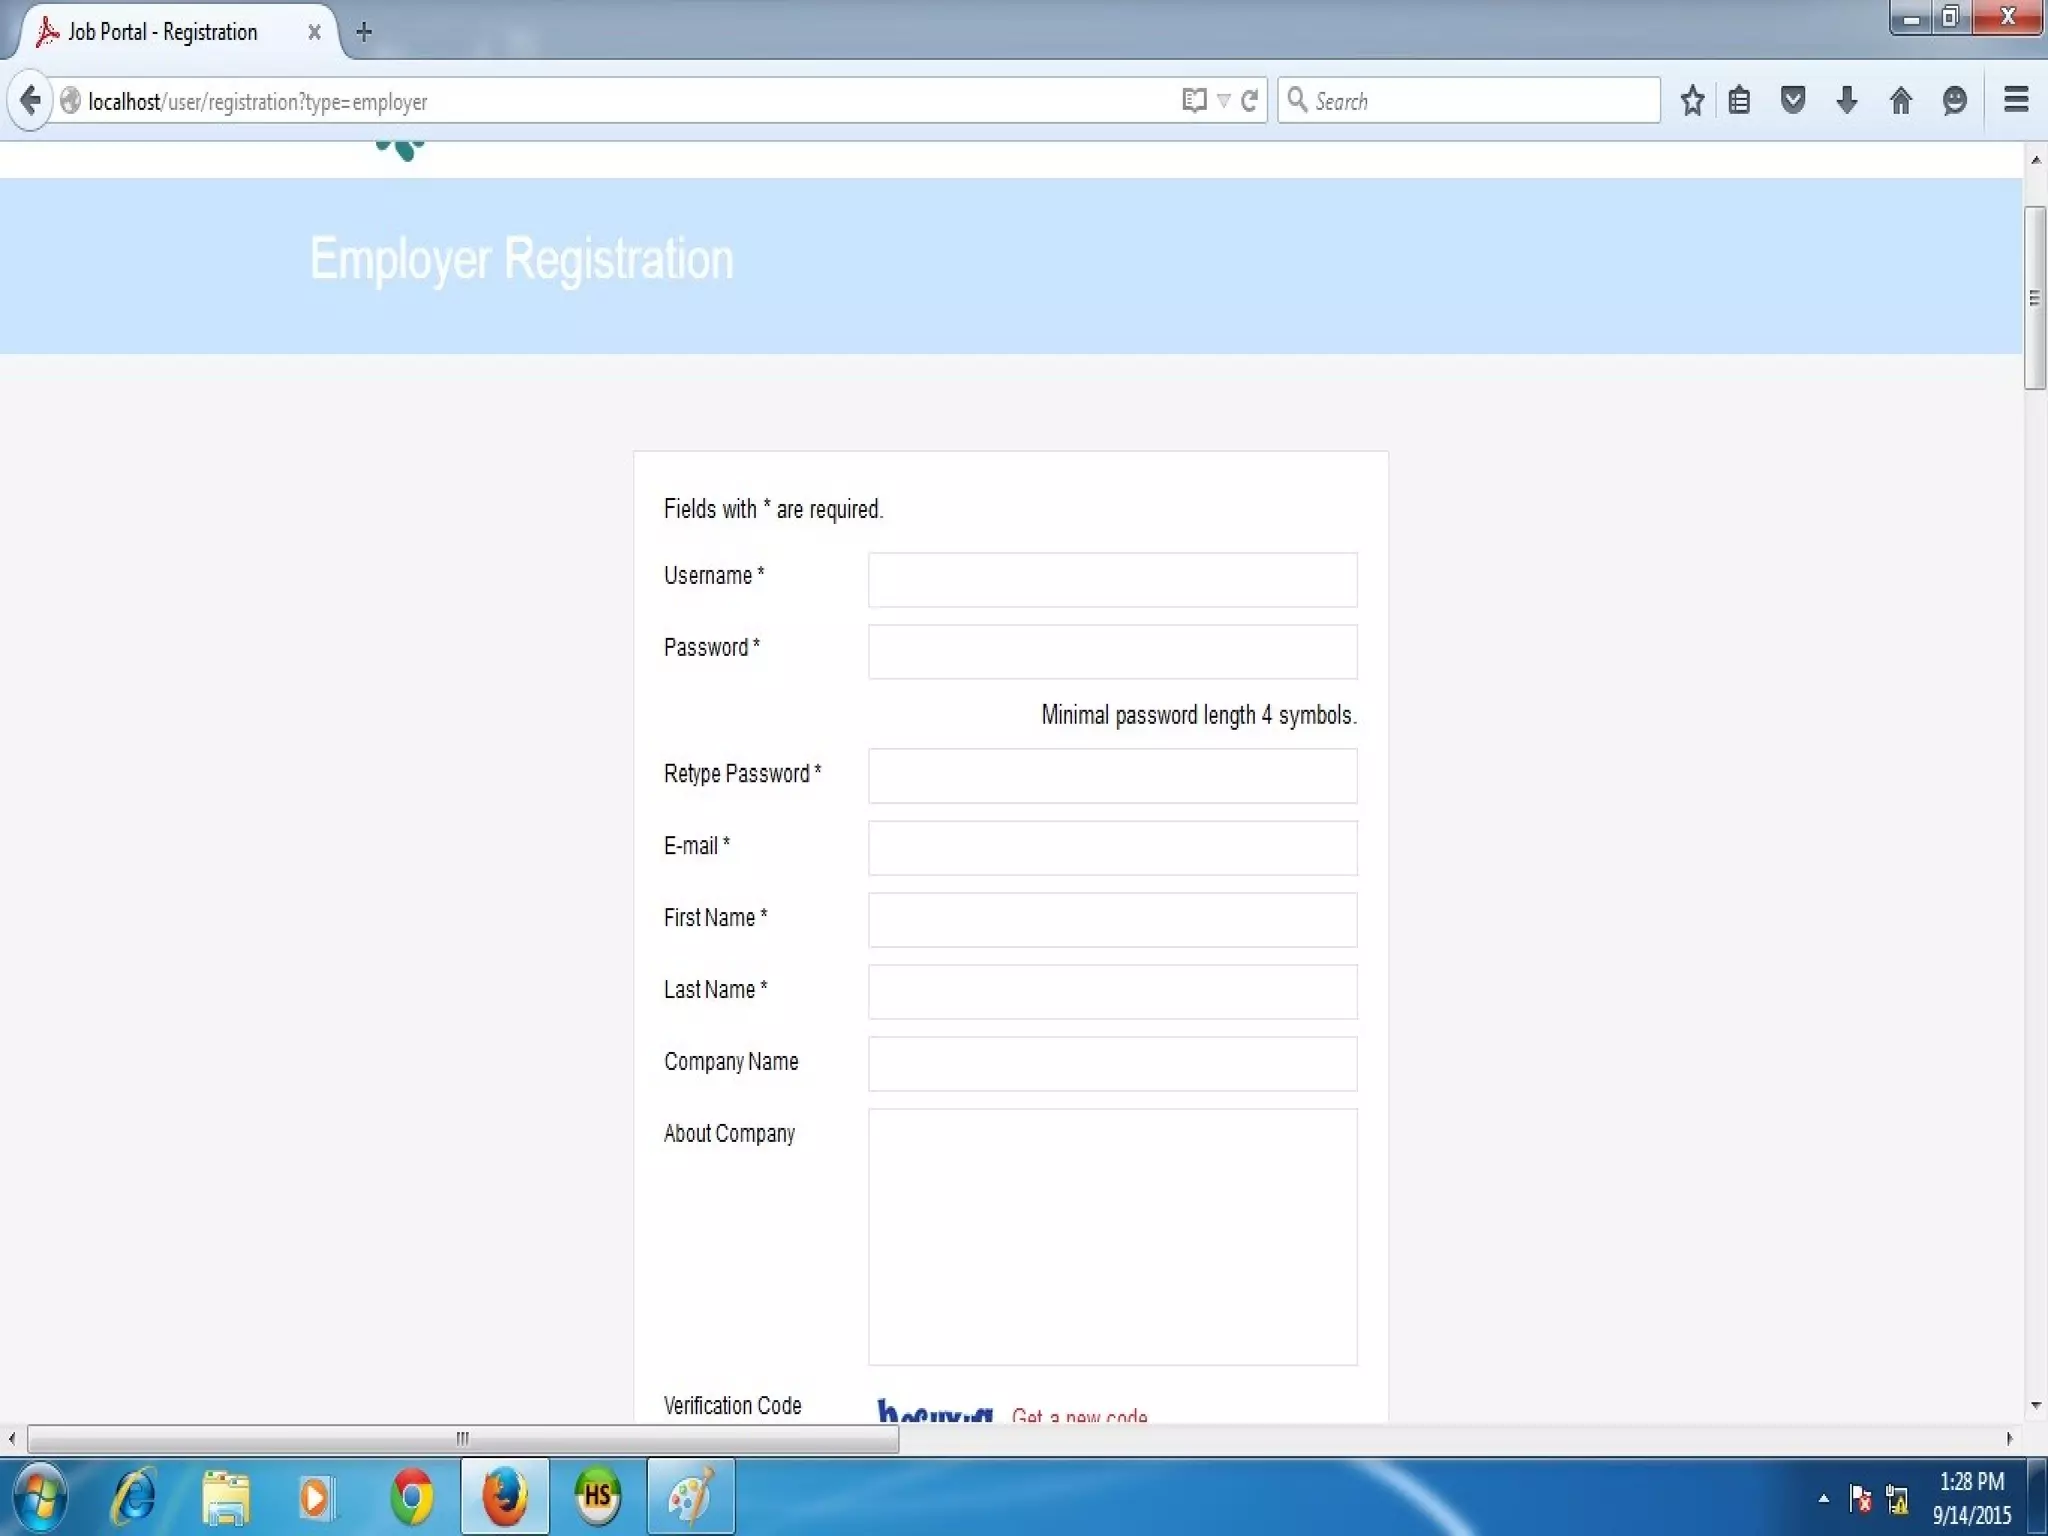The image size is (2048, 1536).
Task: Click the reload page icon
Action: [1250, 100]
